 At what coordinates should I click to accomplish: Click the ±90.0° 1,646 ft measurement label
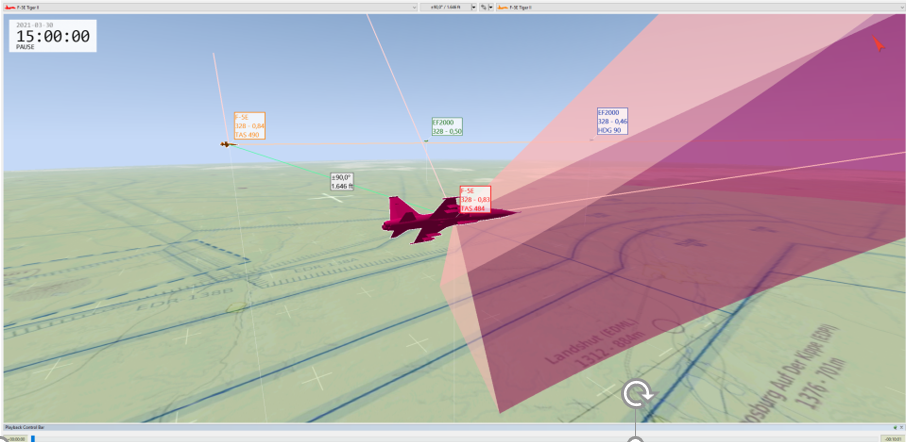click(343, 181)
